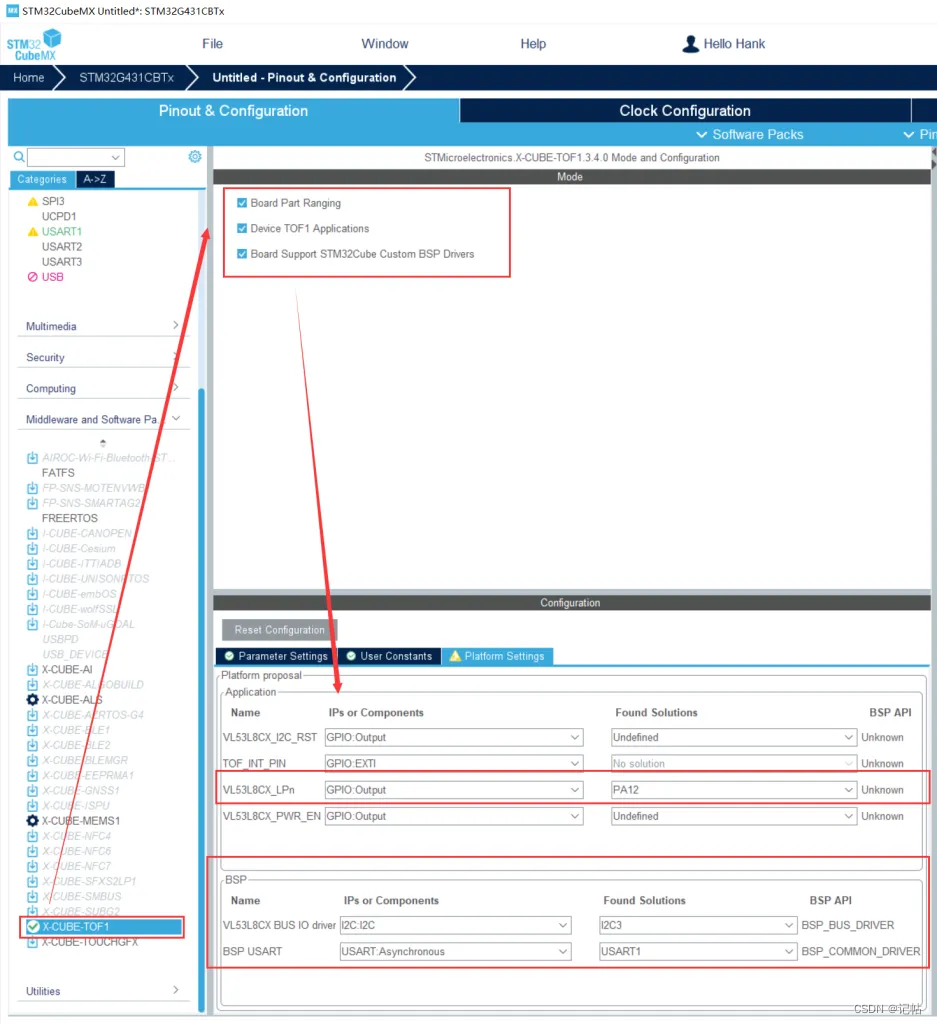Click the download icon beside X-CUBE-ISPU

coord(32,805)
